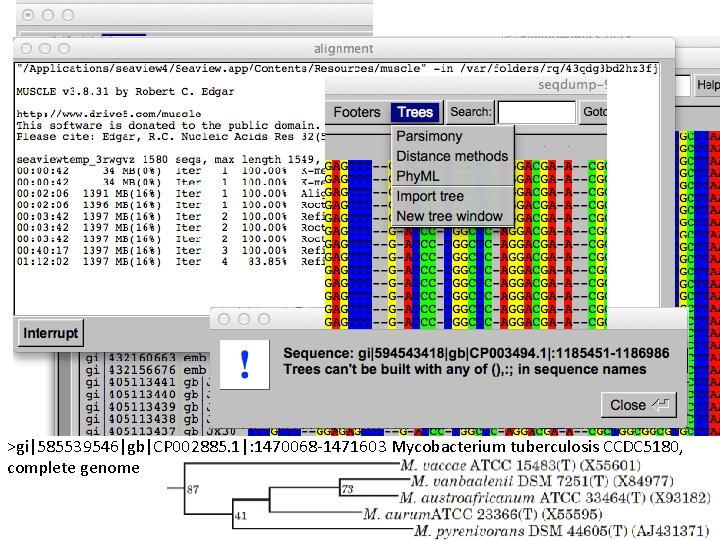Select sequence name gi 405113439 gb

146,407
